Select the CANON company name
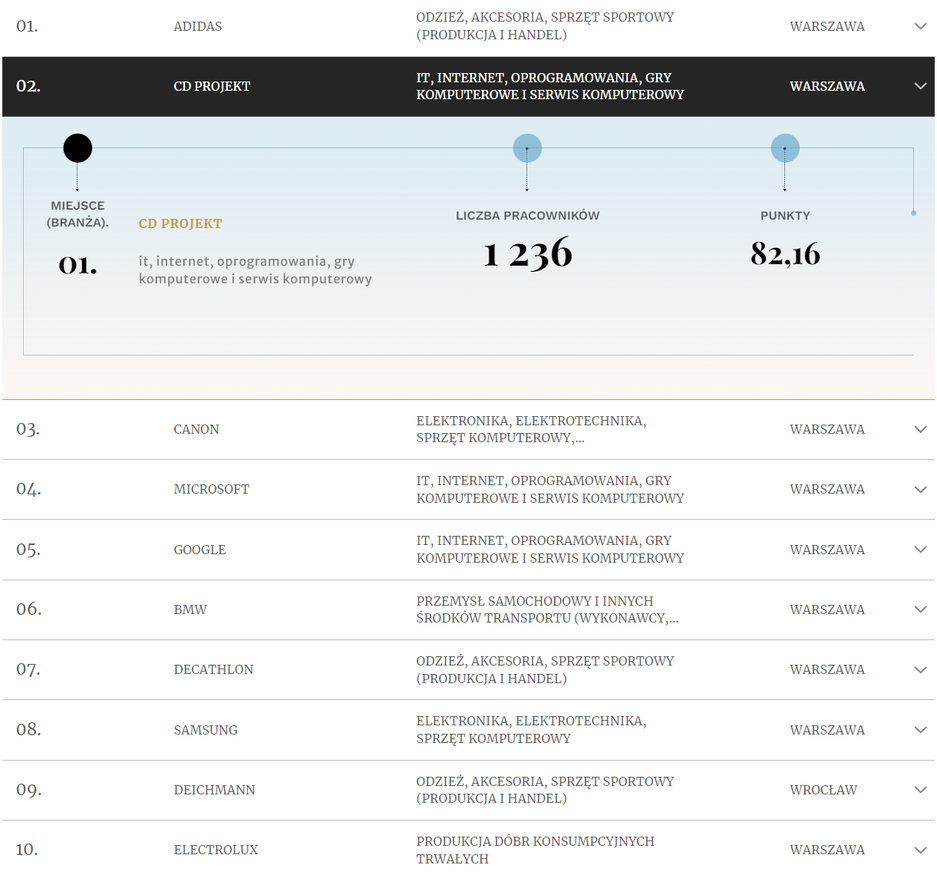The height and width of the screenshot is (879, 937). pyautogui.click(x=196, y=429)
